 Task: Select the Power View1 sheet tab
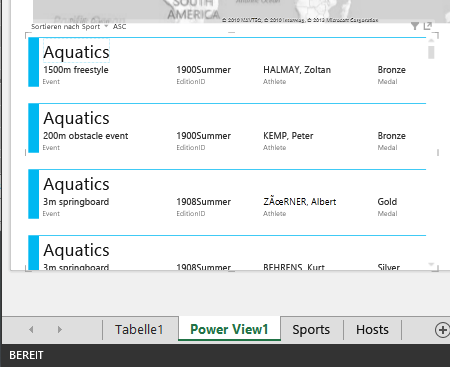(229, 329)
